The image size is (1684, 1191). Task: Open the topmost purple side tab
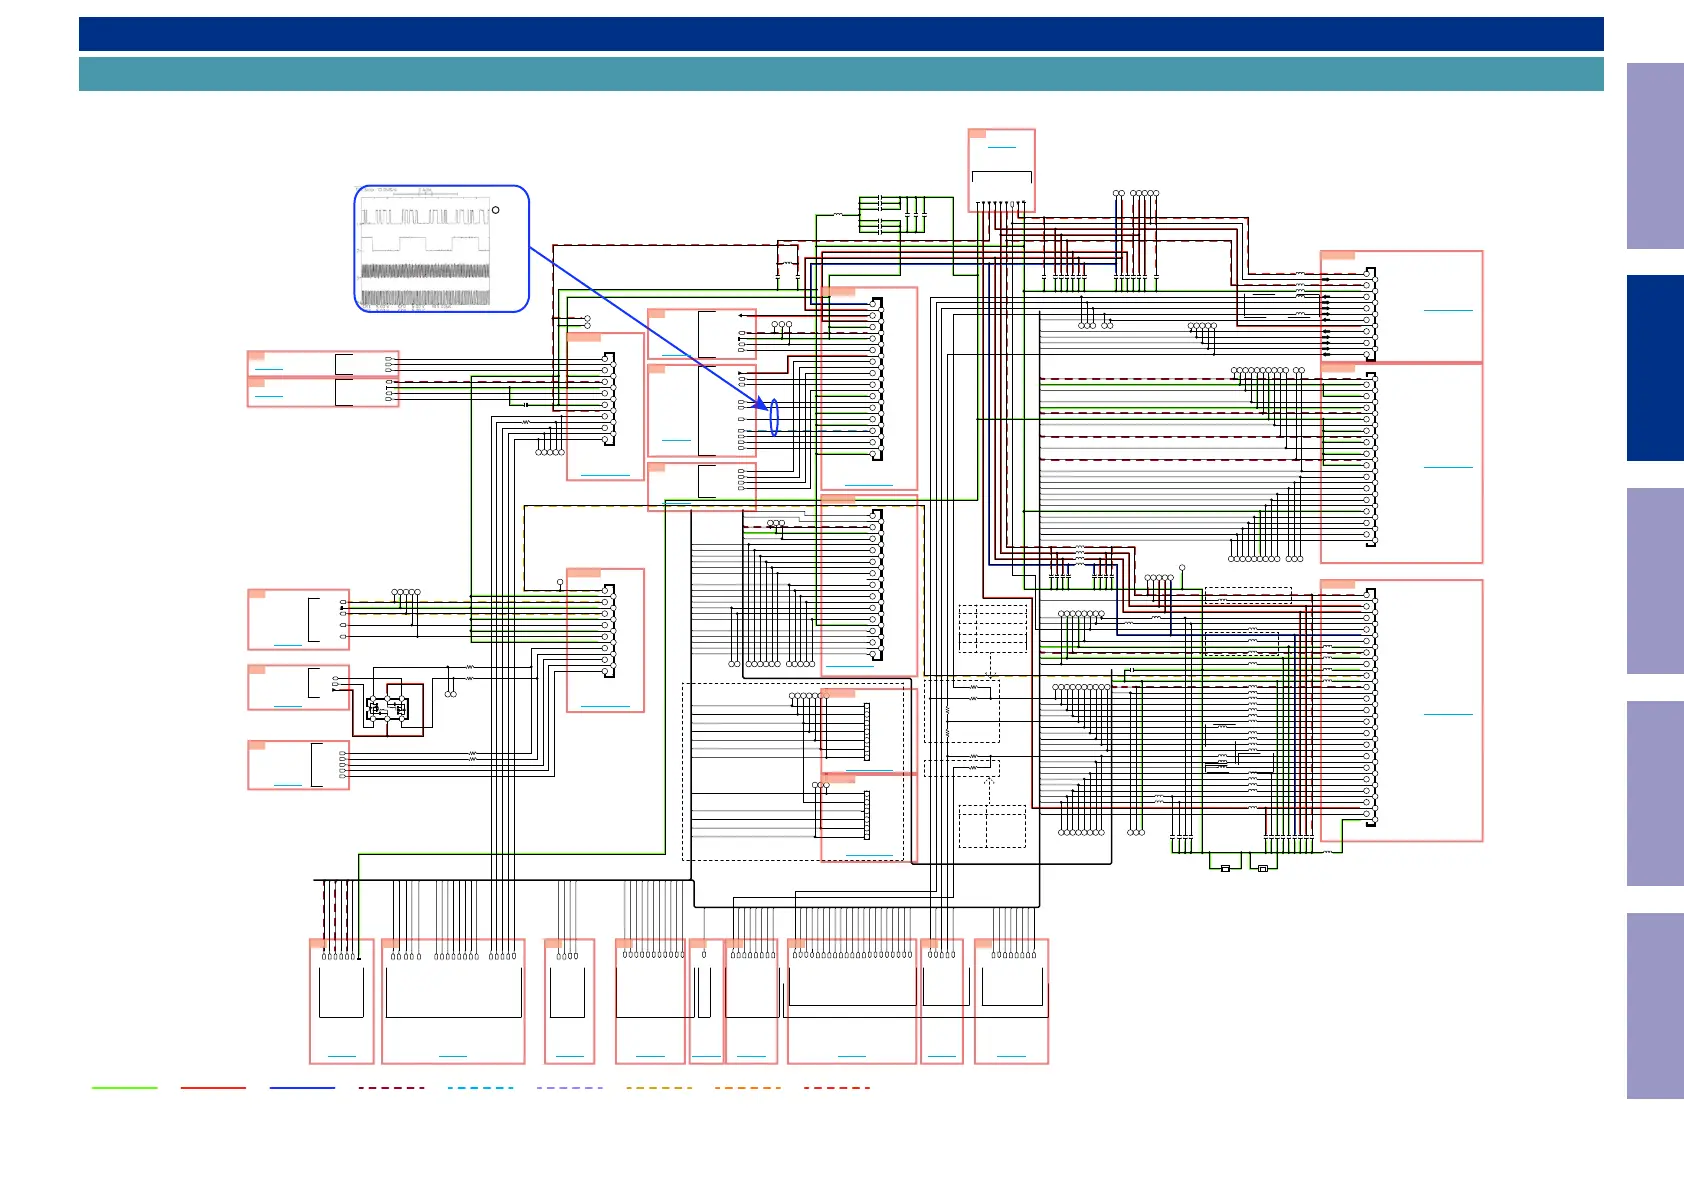(1654, 156)
